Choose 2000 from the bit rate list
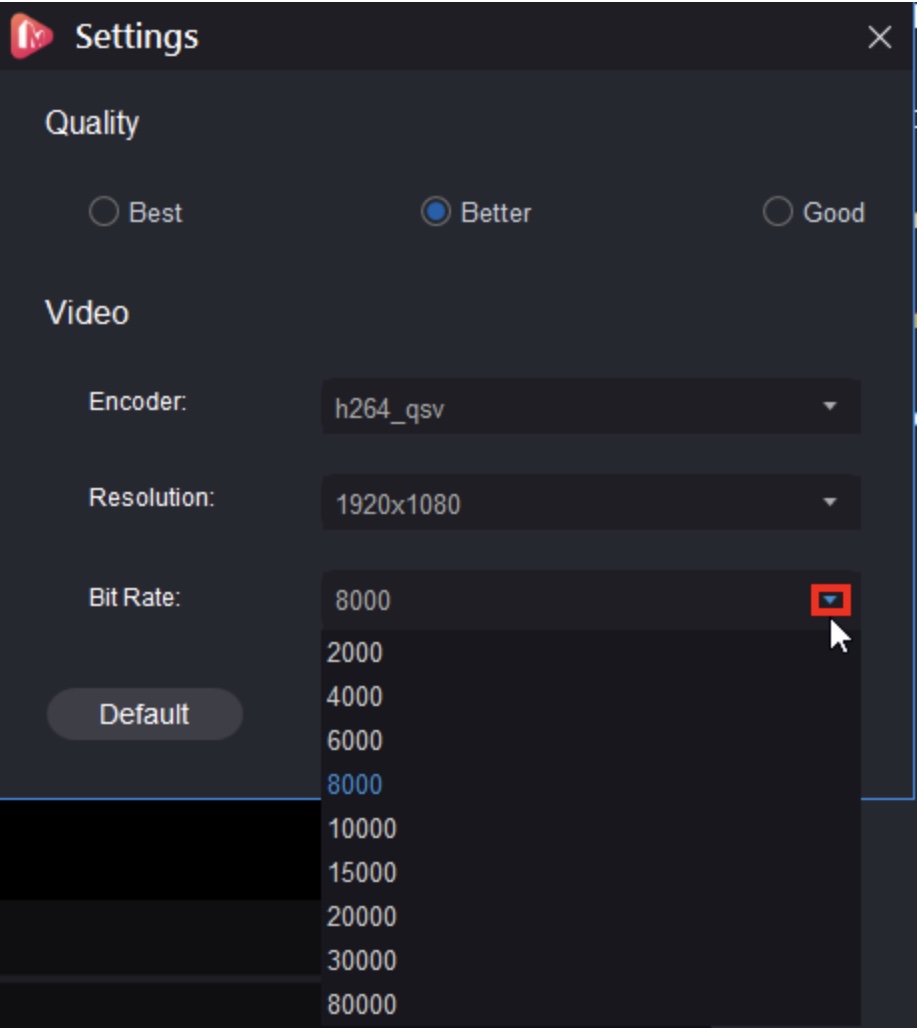 click(593, 655)
